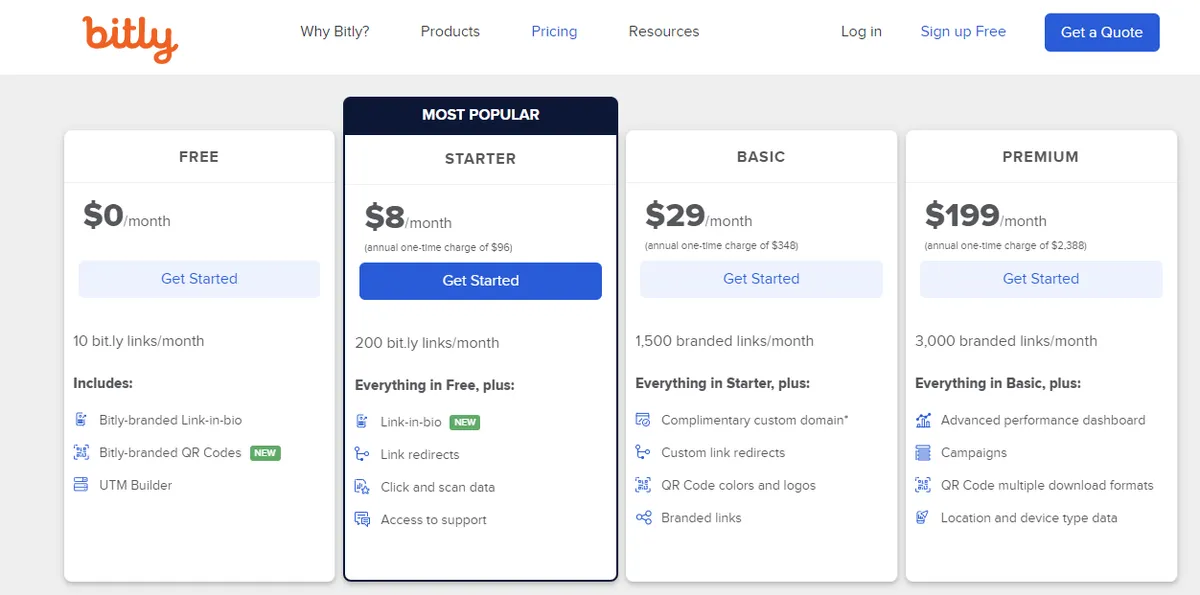Open the Why Bitly? menu
1200x595 pixels.
pos(335,31)
